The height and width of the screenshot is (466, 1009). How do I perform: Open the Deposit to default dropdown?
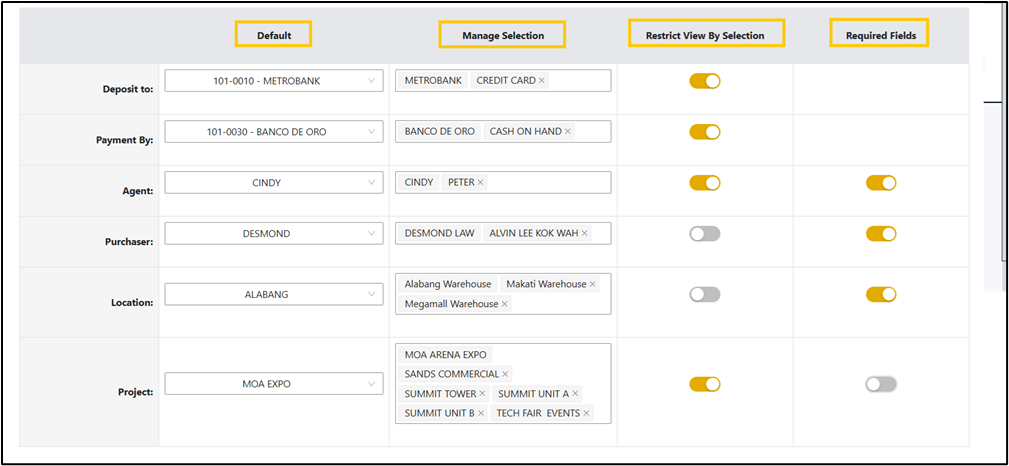pos(273,80)
